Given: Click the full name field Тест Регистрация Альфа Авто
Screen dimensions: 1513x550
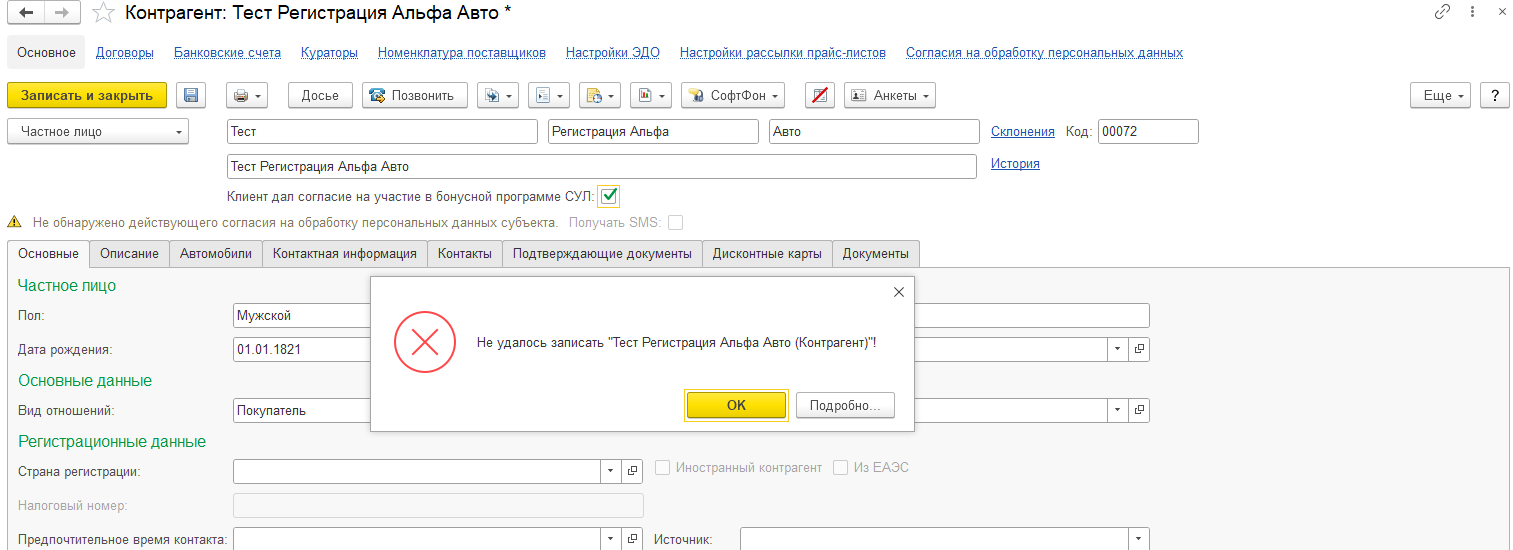Looking at the screenshot, I should coord(602,166).
